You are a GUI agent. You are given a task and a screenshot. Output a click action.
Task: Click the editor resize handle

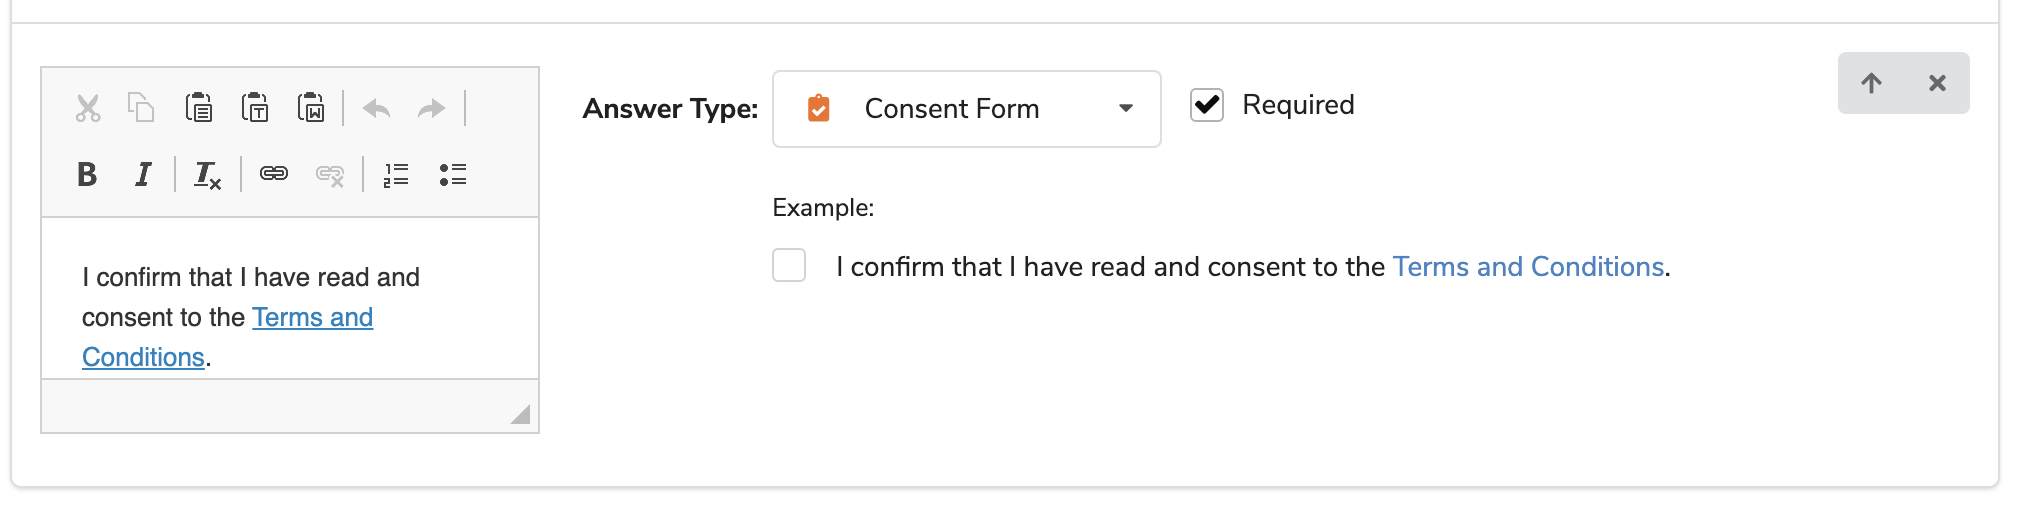(x=520, y=414)
